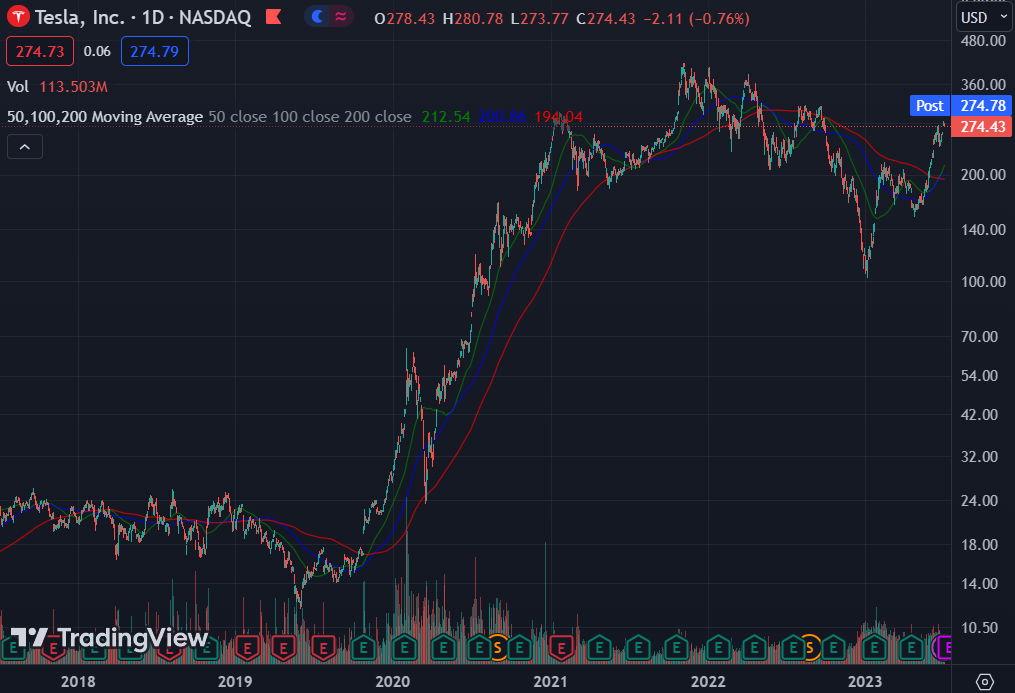Click the Tesla logo icon

coord(18,17)
